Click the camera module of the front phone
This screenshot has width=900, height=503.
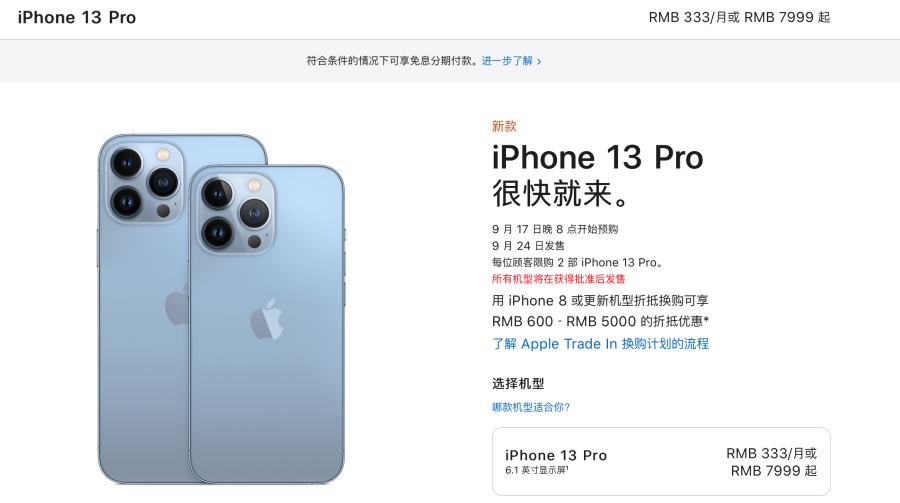[235, 213]
